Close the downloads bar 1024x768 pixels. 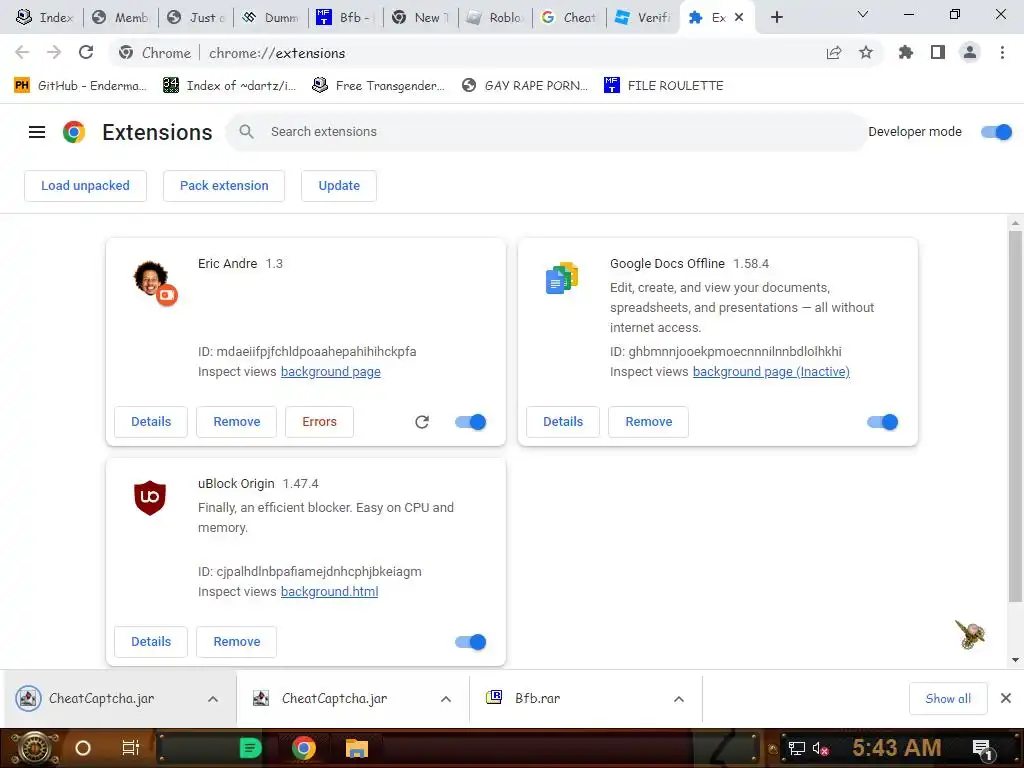click(1006, 698)
